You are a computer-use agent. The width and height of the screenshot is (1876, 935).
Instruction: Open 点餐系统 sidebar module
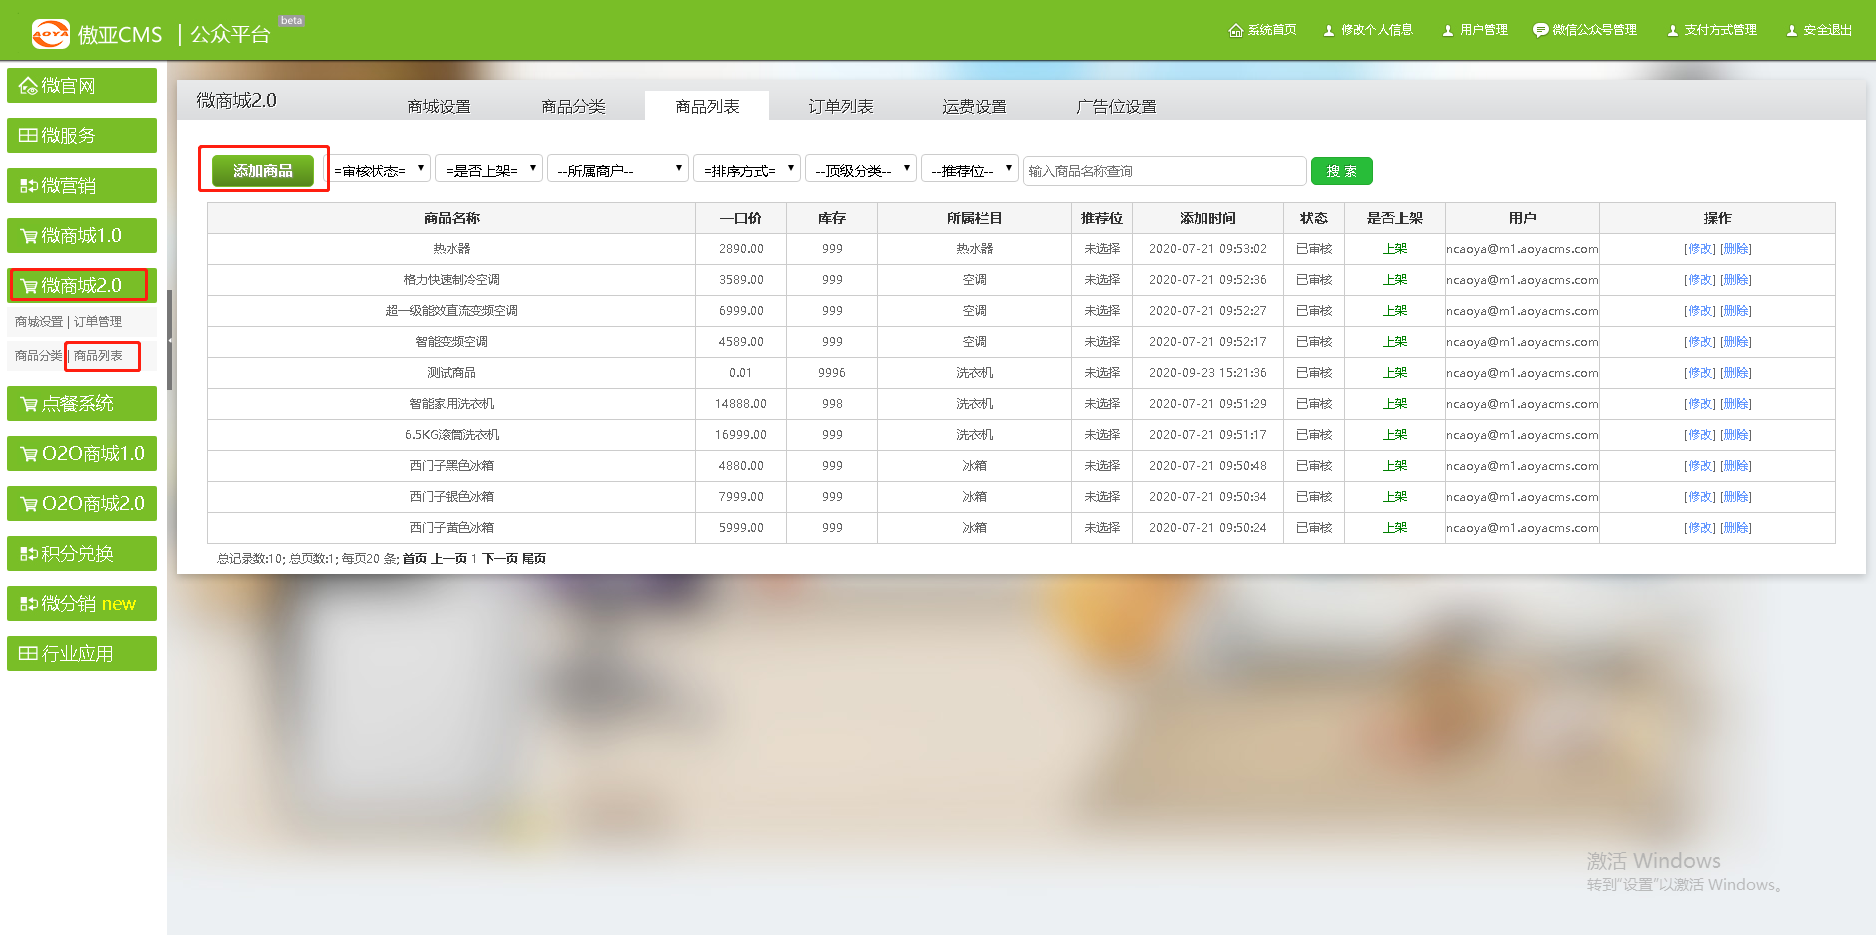pos(82,404)
